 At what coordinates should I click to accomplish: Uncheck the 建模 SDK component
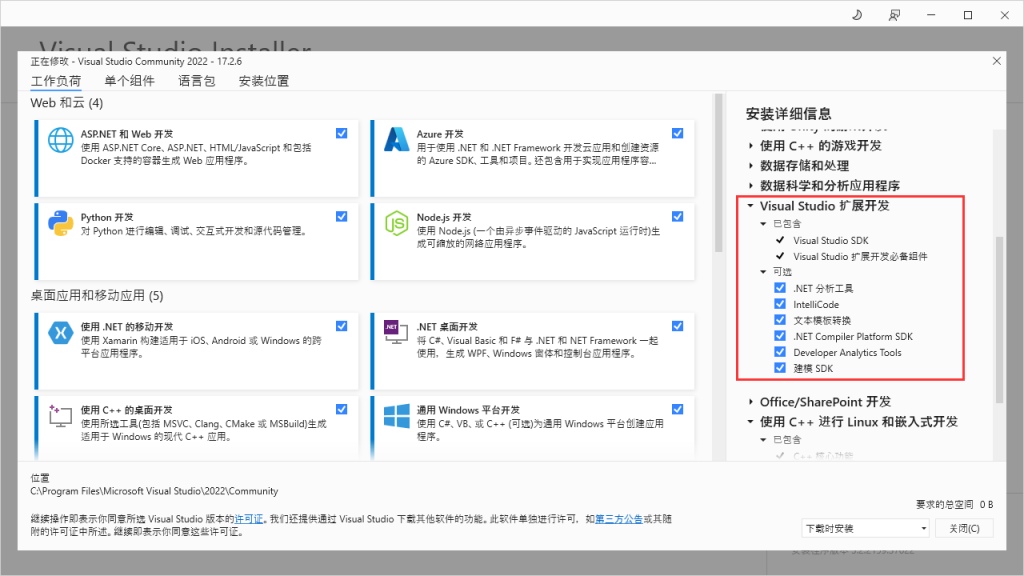click(780, 368)
